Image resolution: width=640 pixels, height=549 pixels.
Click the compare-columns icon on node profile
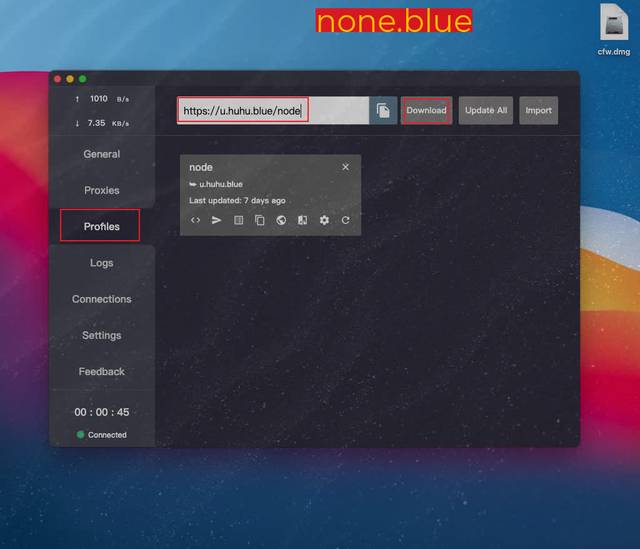(x=303, y=220)
